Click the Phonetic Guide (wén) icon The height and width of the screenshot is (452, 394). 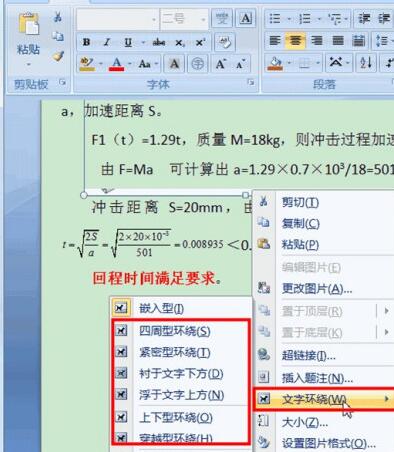[x=222, y=18]
